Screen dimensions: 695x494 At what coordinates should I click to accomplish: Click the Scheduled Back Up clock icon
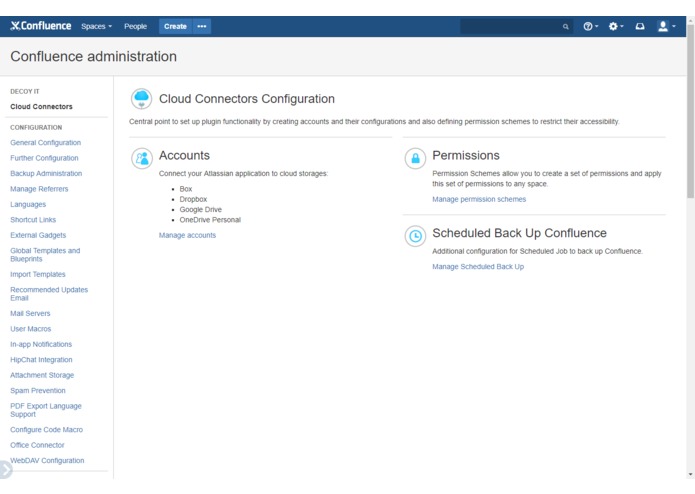[x=415, y=236]
